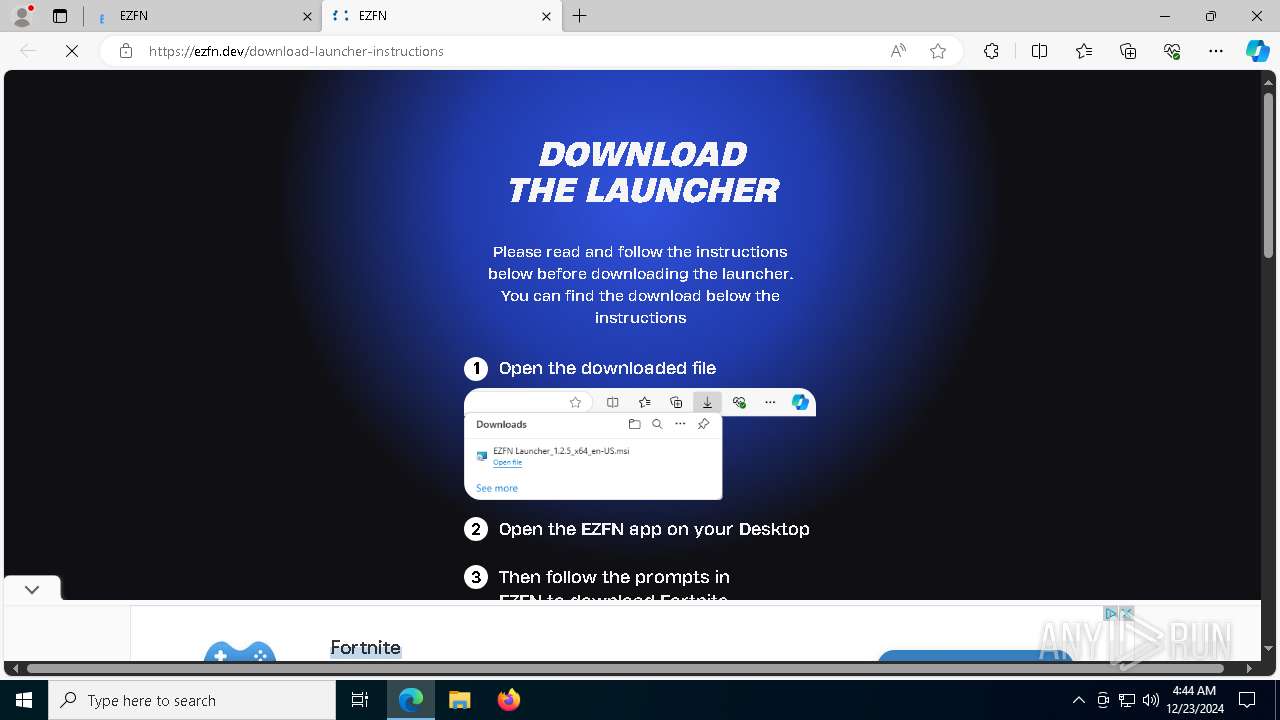Close the first EZFN tab

(307, 16)
